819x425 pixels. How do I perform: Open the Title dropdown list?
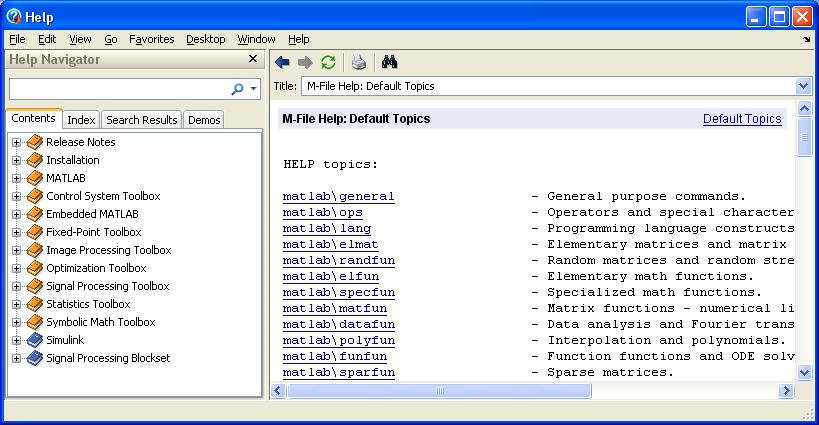(x=803, y=86)
